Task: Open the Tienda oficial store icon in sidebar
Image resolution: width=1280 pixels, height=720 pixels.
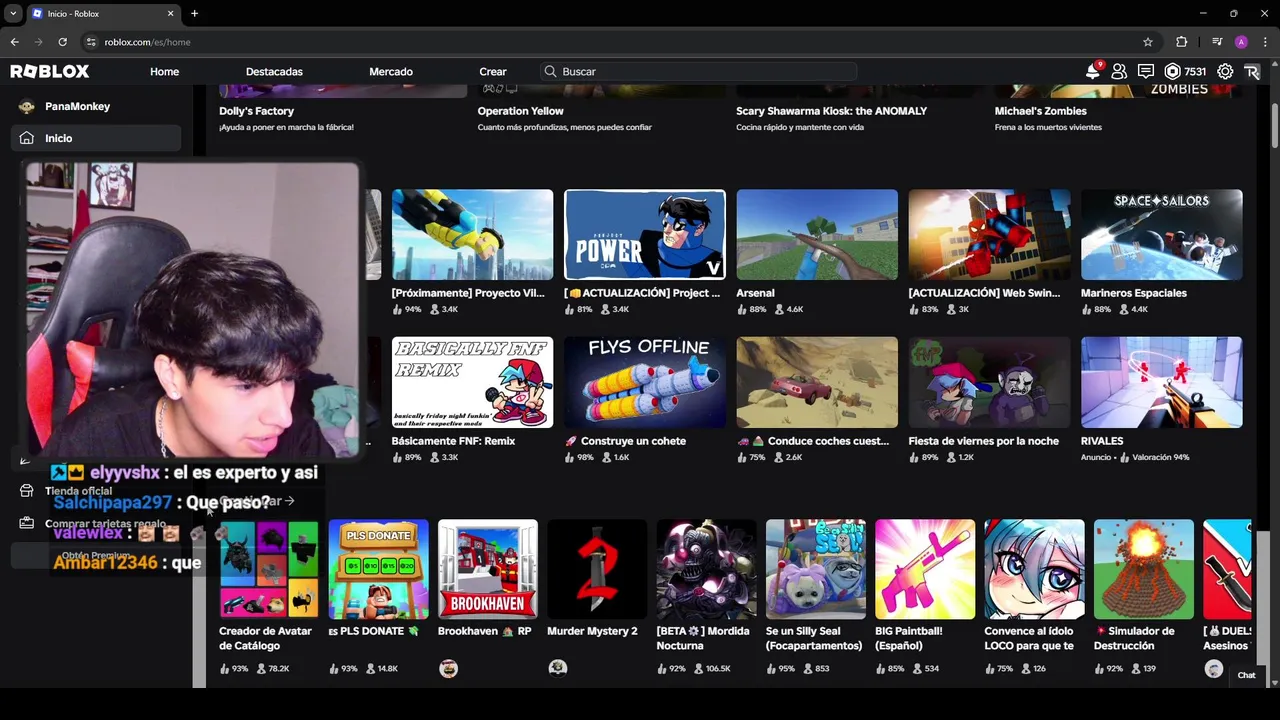Action: point(26,491)
